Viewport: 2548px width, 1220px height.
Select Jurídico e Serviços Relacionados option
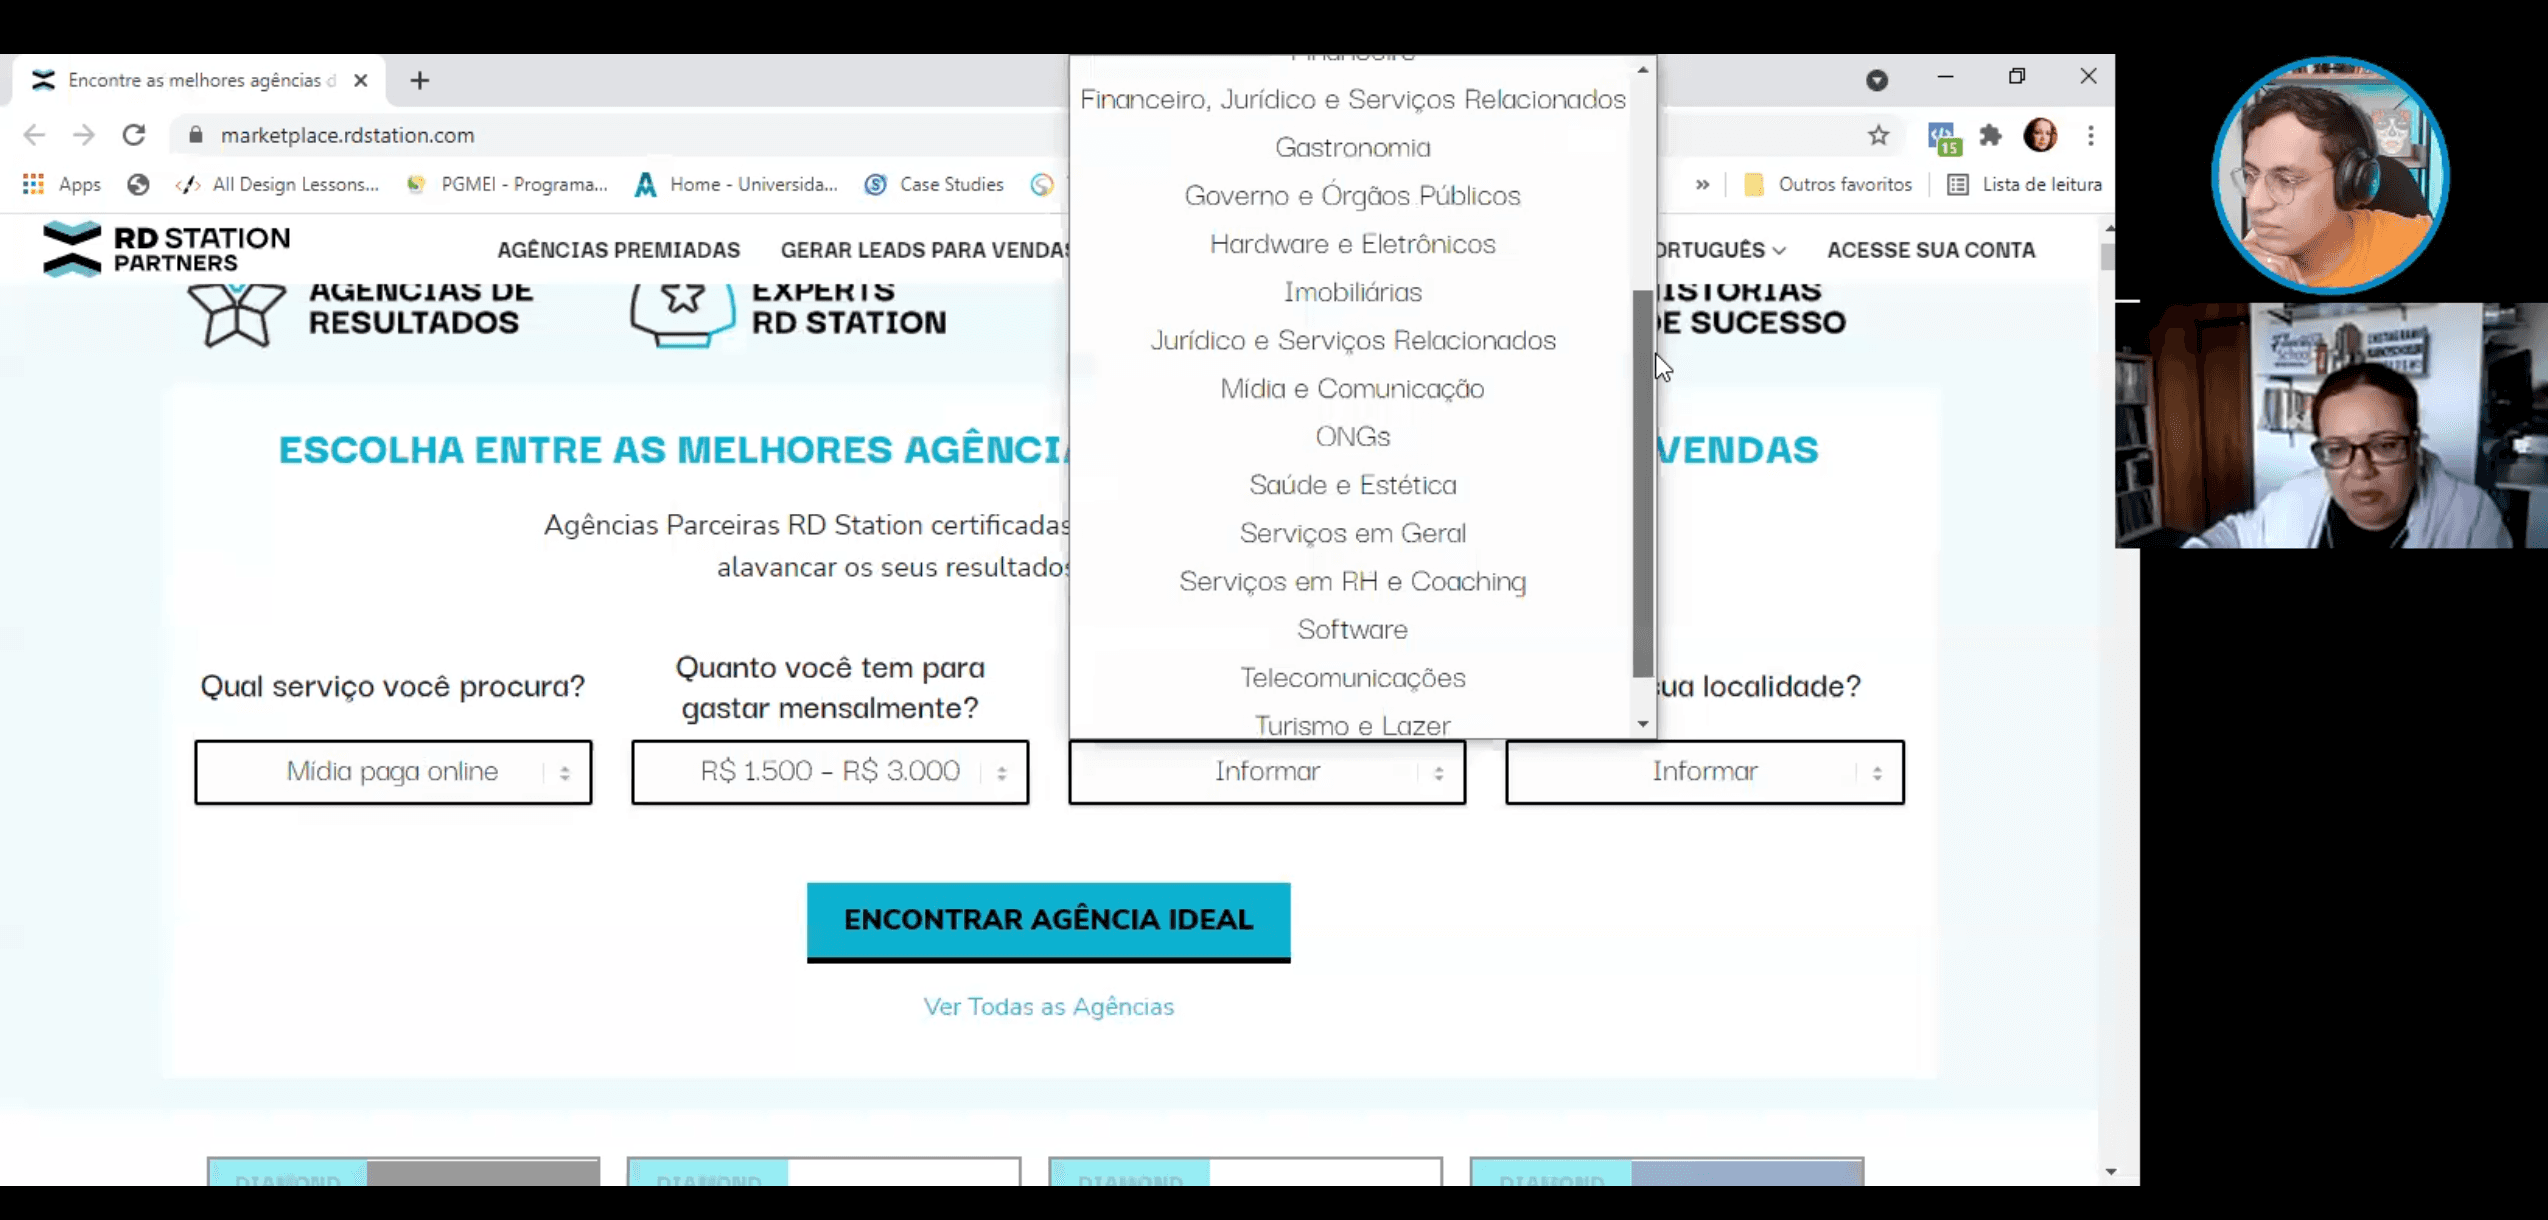point(1352,340)
